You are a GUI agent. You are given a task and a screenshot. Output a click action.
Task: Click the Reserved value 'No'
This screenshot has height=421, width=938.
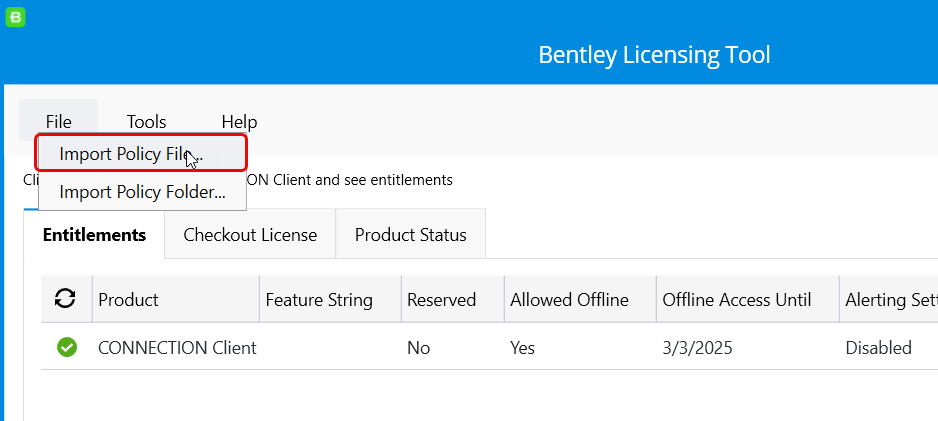click(419, 347)
